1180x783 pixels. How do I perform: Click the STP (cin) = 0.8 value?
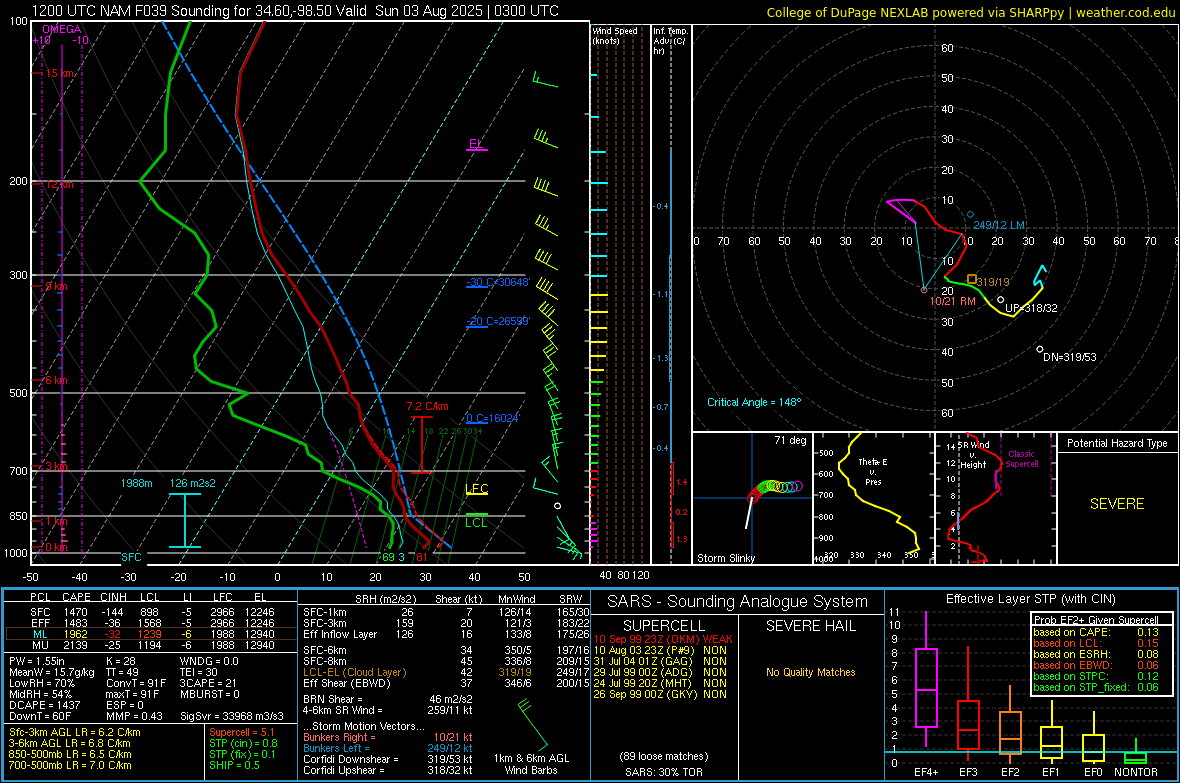243,743
